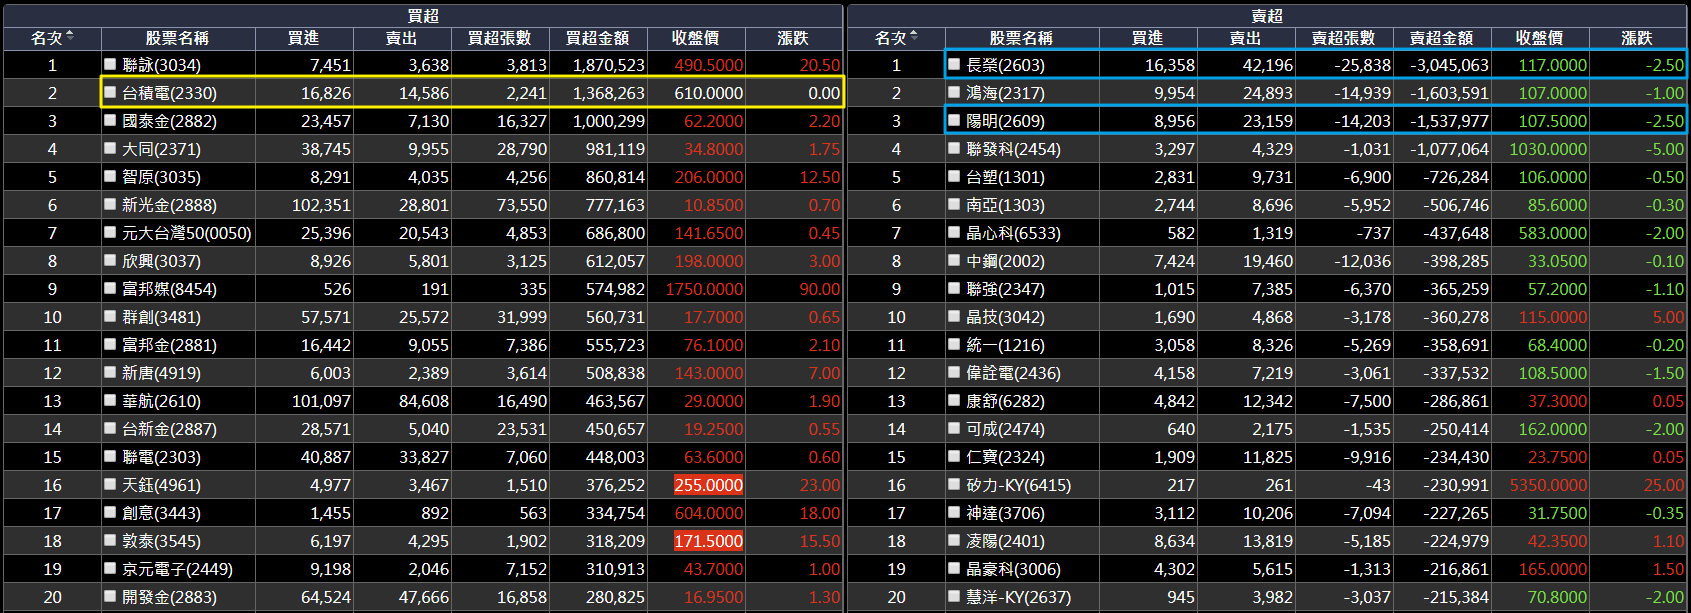Click 賣超金額 value -3,045,063

point(1449,65)
